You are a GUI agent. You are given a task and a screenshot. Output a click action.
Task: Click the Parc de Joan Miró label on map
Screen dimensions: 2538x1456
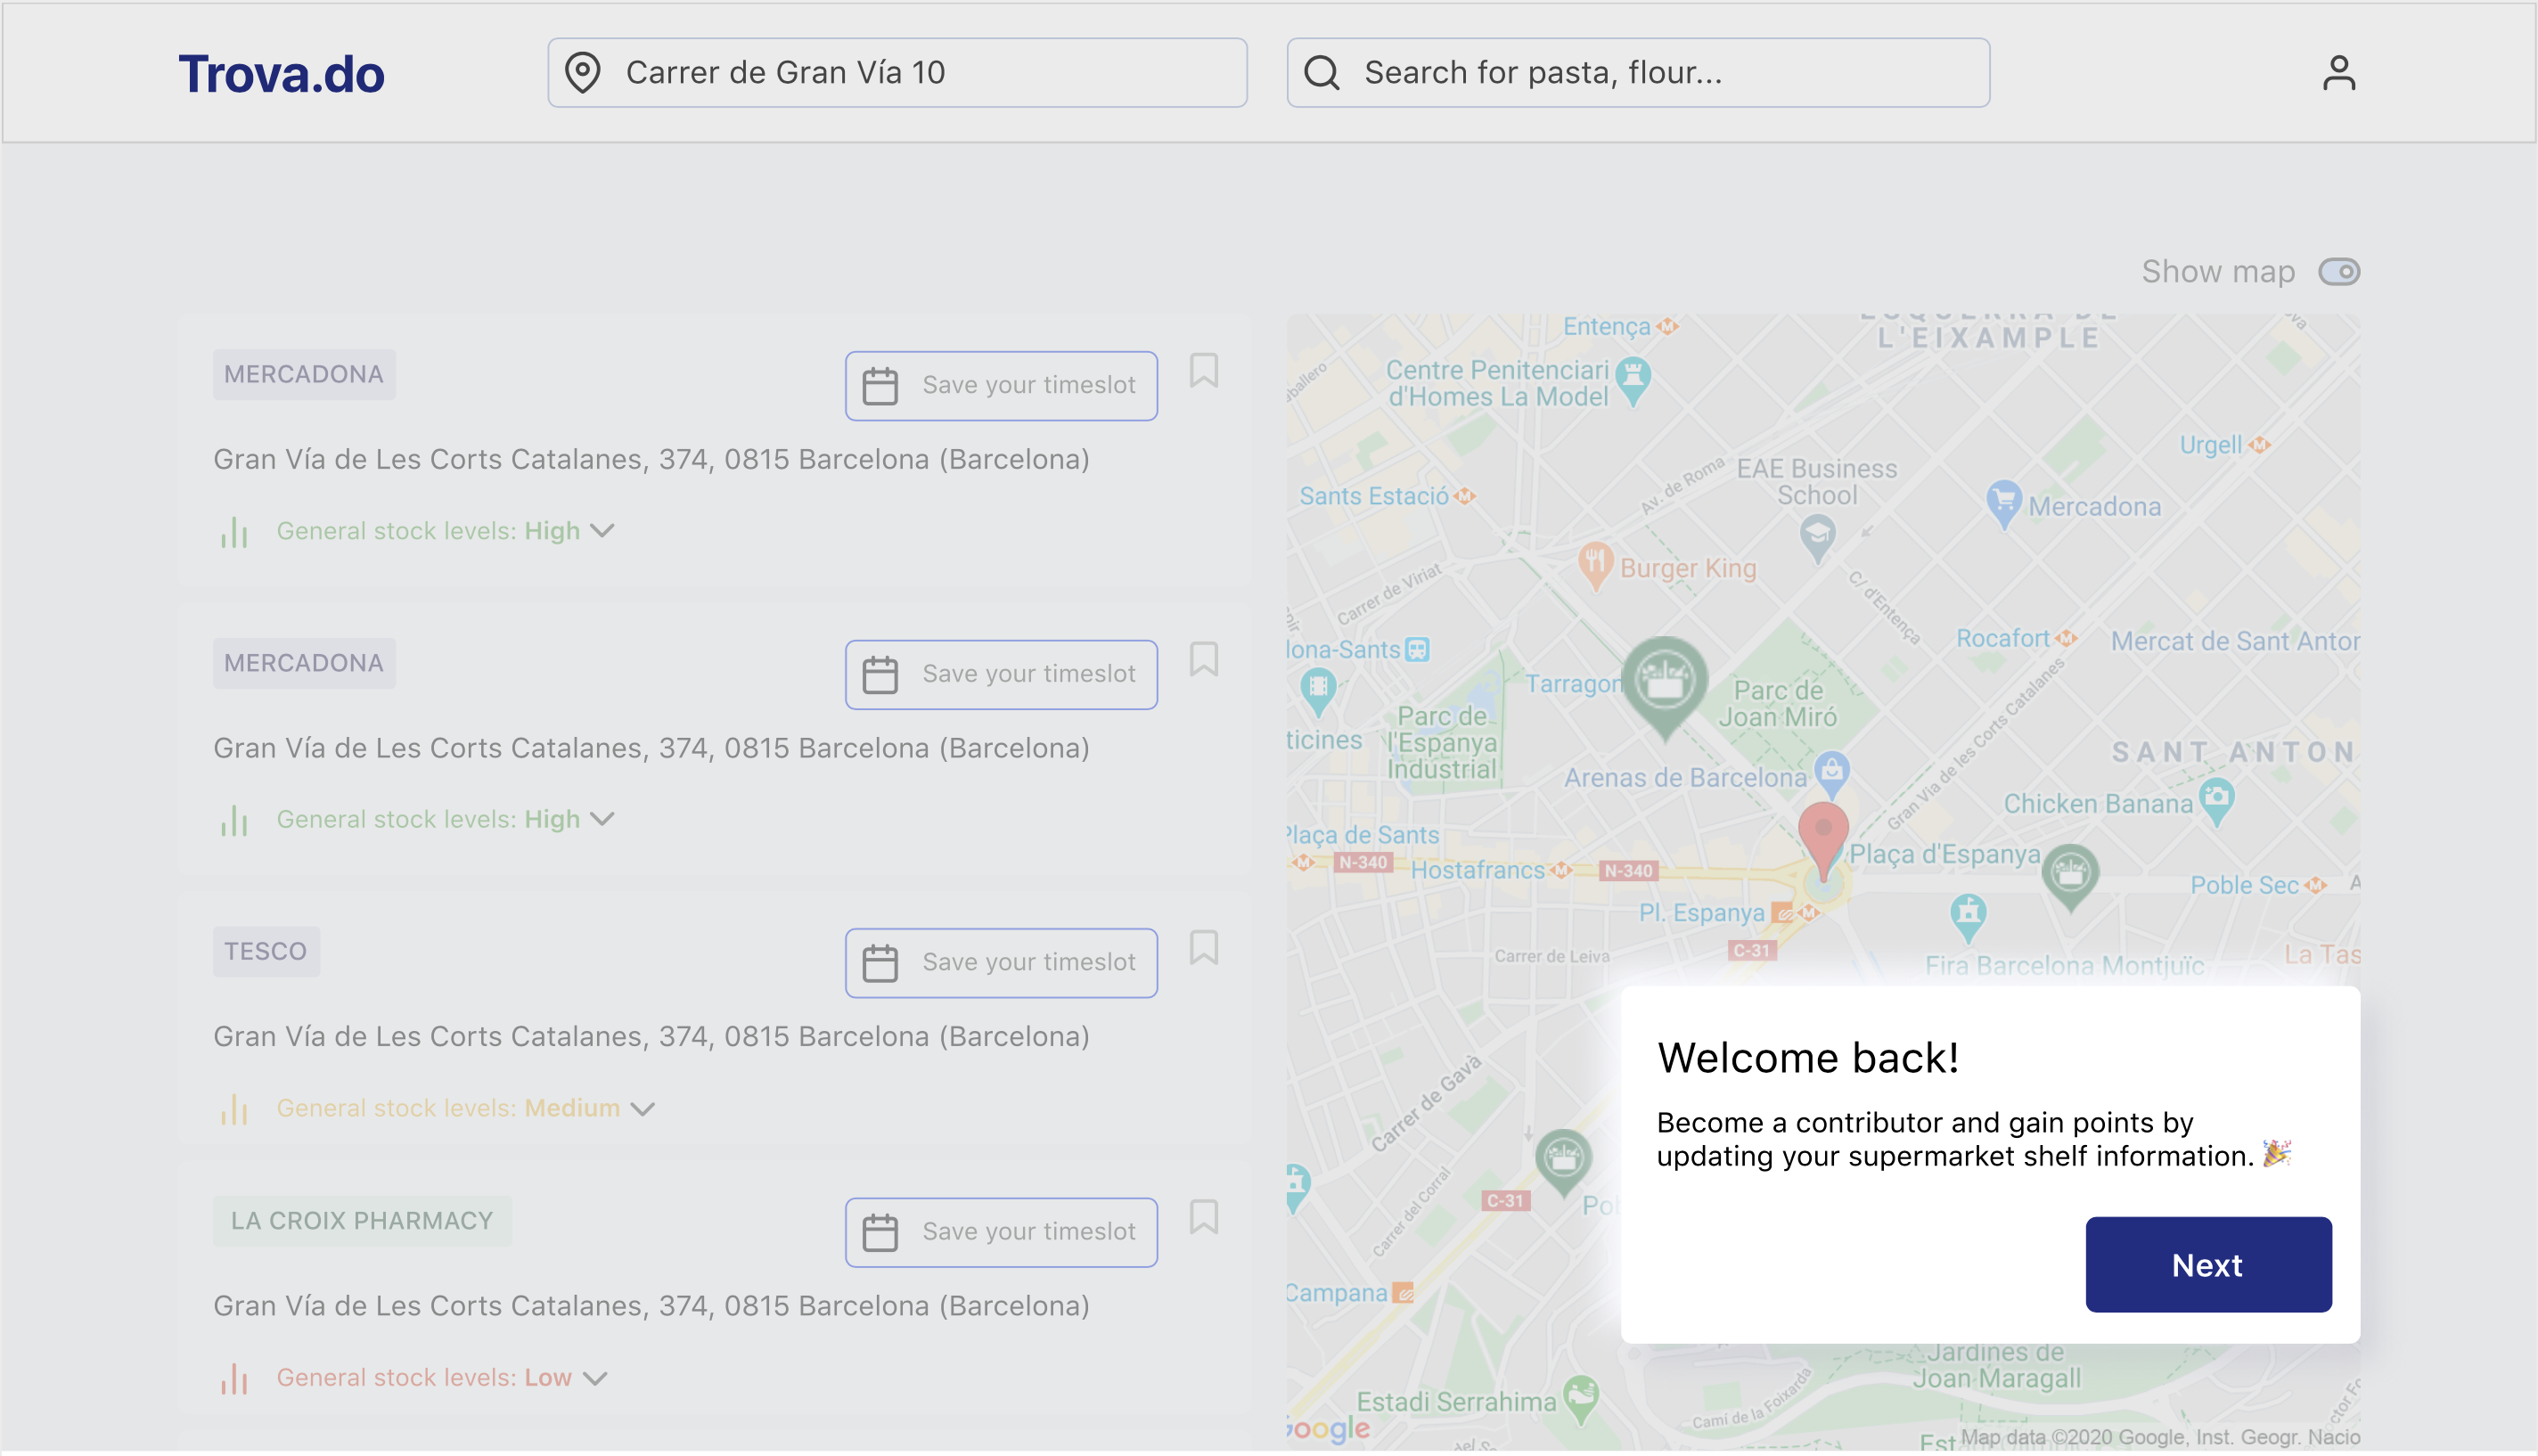coord(1777,703)
